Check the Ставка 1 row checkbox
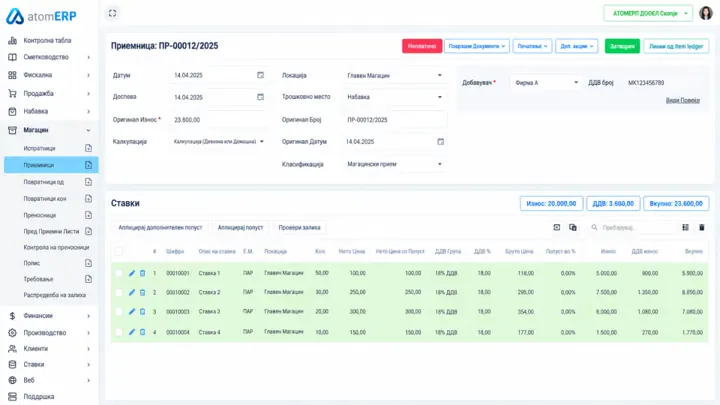Image resolution: width=720 pixels, height=405 pixels. pyautogui.click(x=119, y=273)
